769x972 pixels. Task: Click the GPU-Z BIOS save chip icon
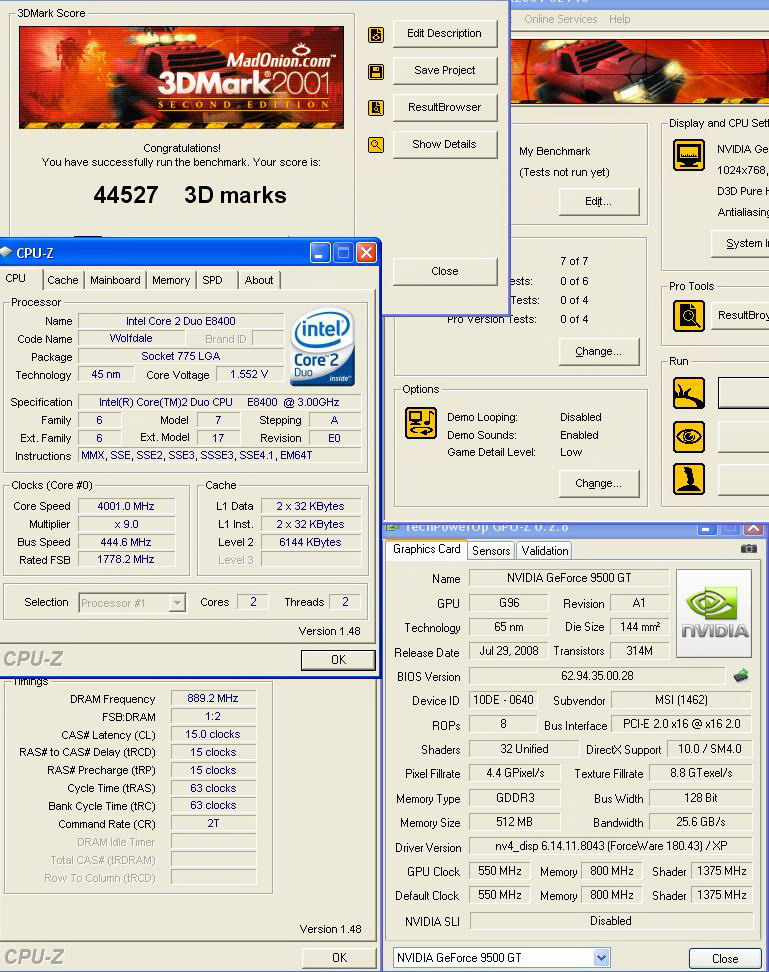click(740, 676)
